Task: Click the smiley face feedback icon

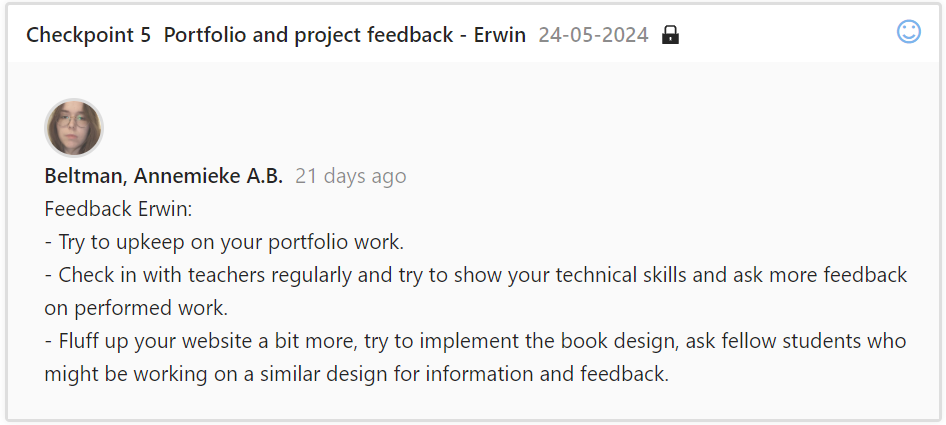Action: click(x=908, y=32)
